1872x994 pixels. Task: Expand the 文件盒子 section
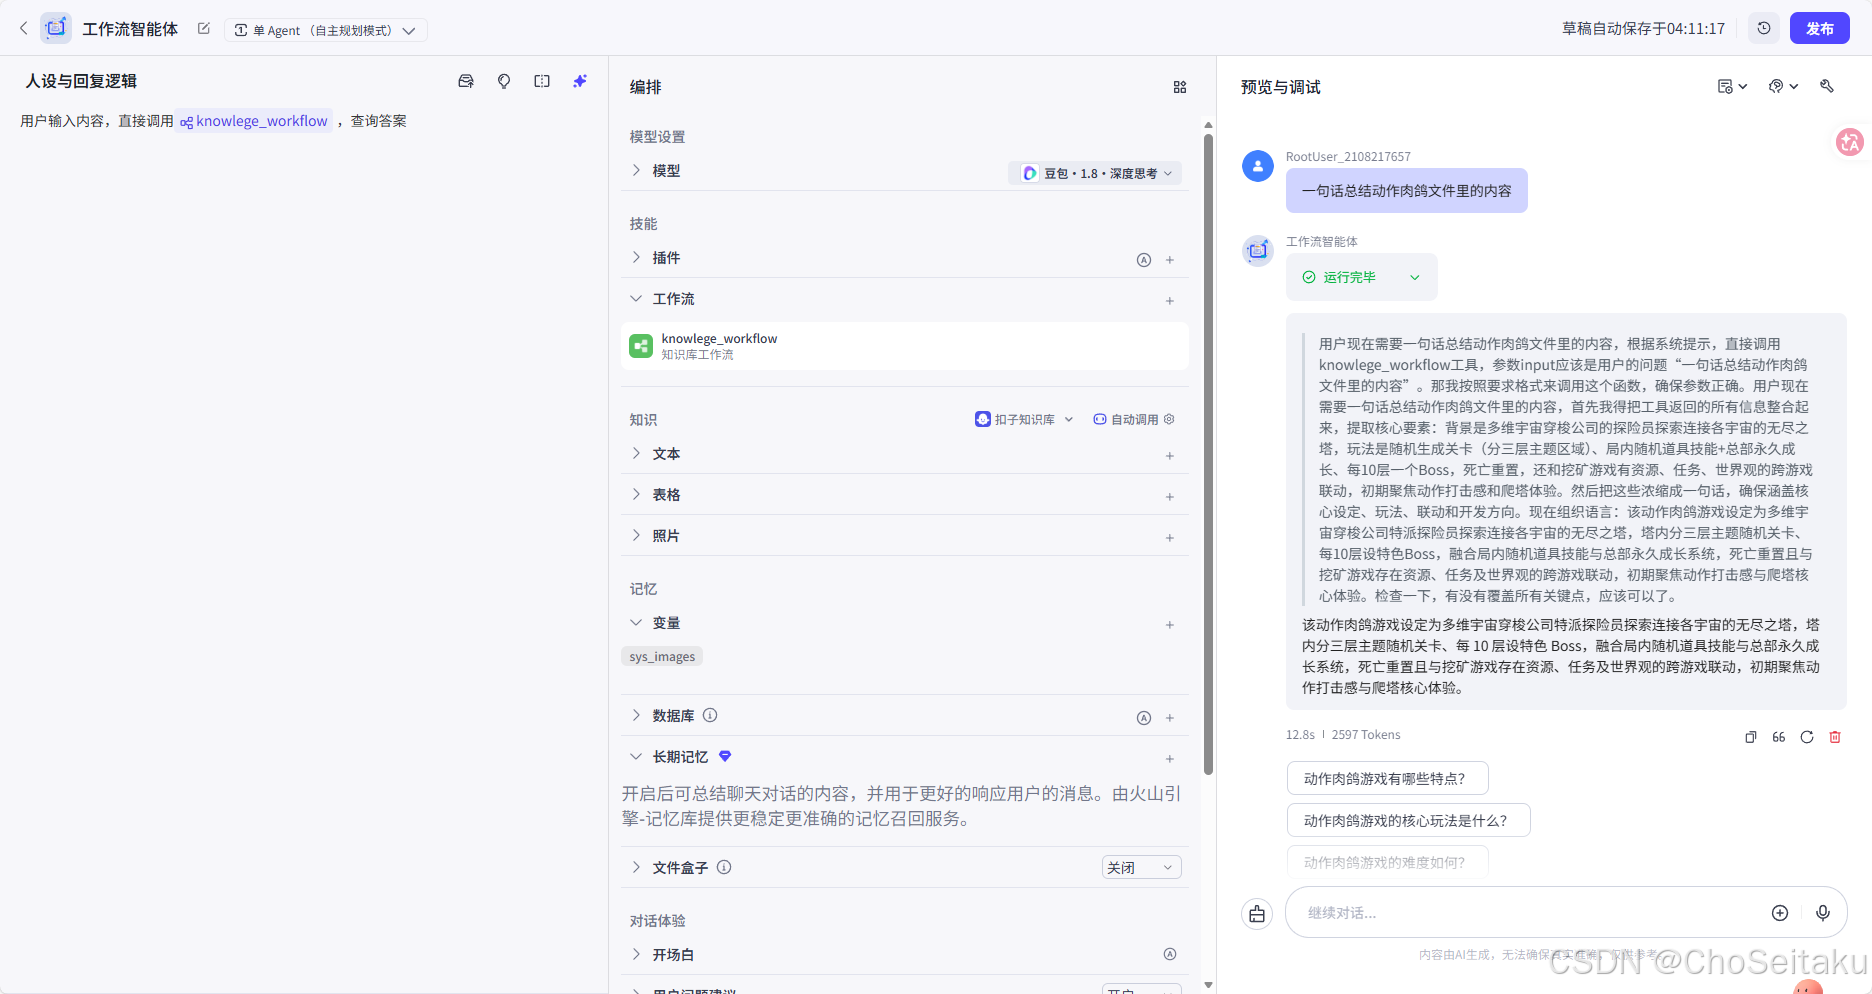(x=636, y=868)
